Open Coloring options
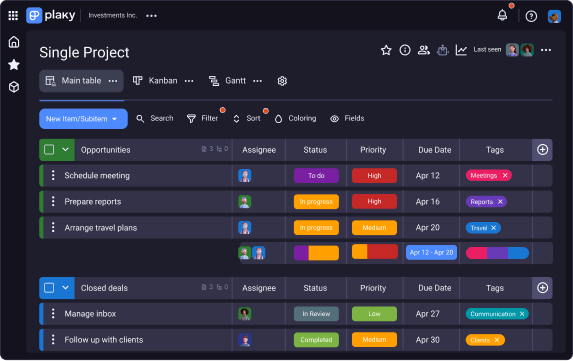This screenshot has height=361, width=573. click(x=295, y=118)
